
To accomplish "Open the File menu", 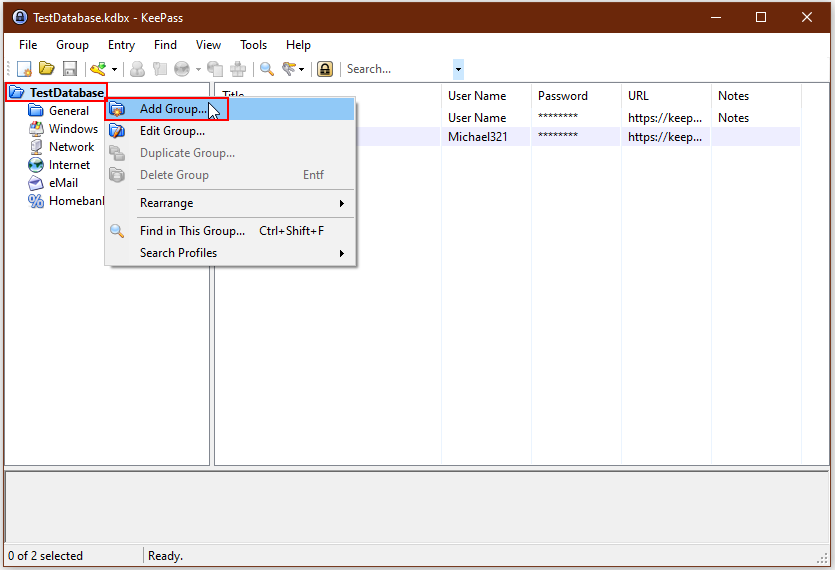I will coord(28,45).
